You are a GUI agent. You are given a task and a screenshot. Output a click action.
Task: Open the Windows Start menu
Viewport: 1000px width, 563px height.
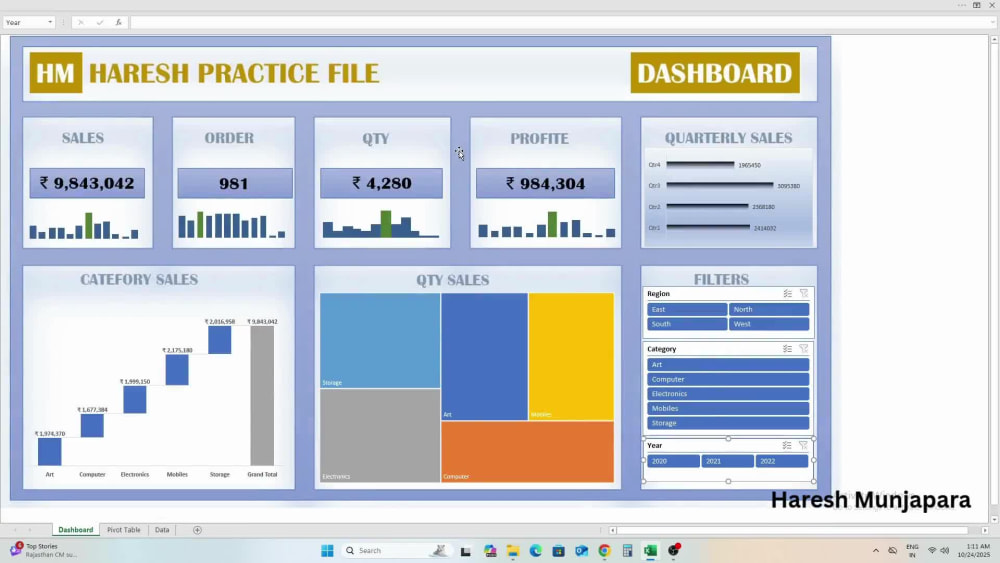327,551
